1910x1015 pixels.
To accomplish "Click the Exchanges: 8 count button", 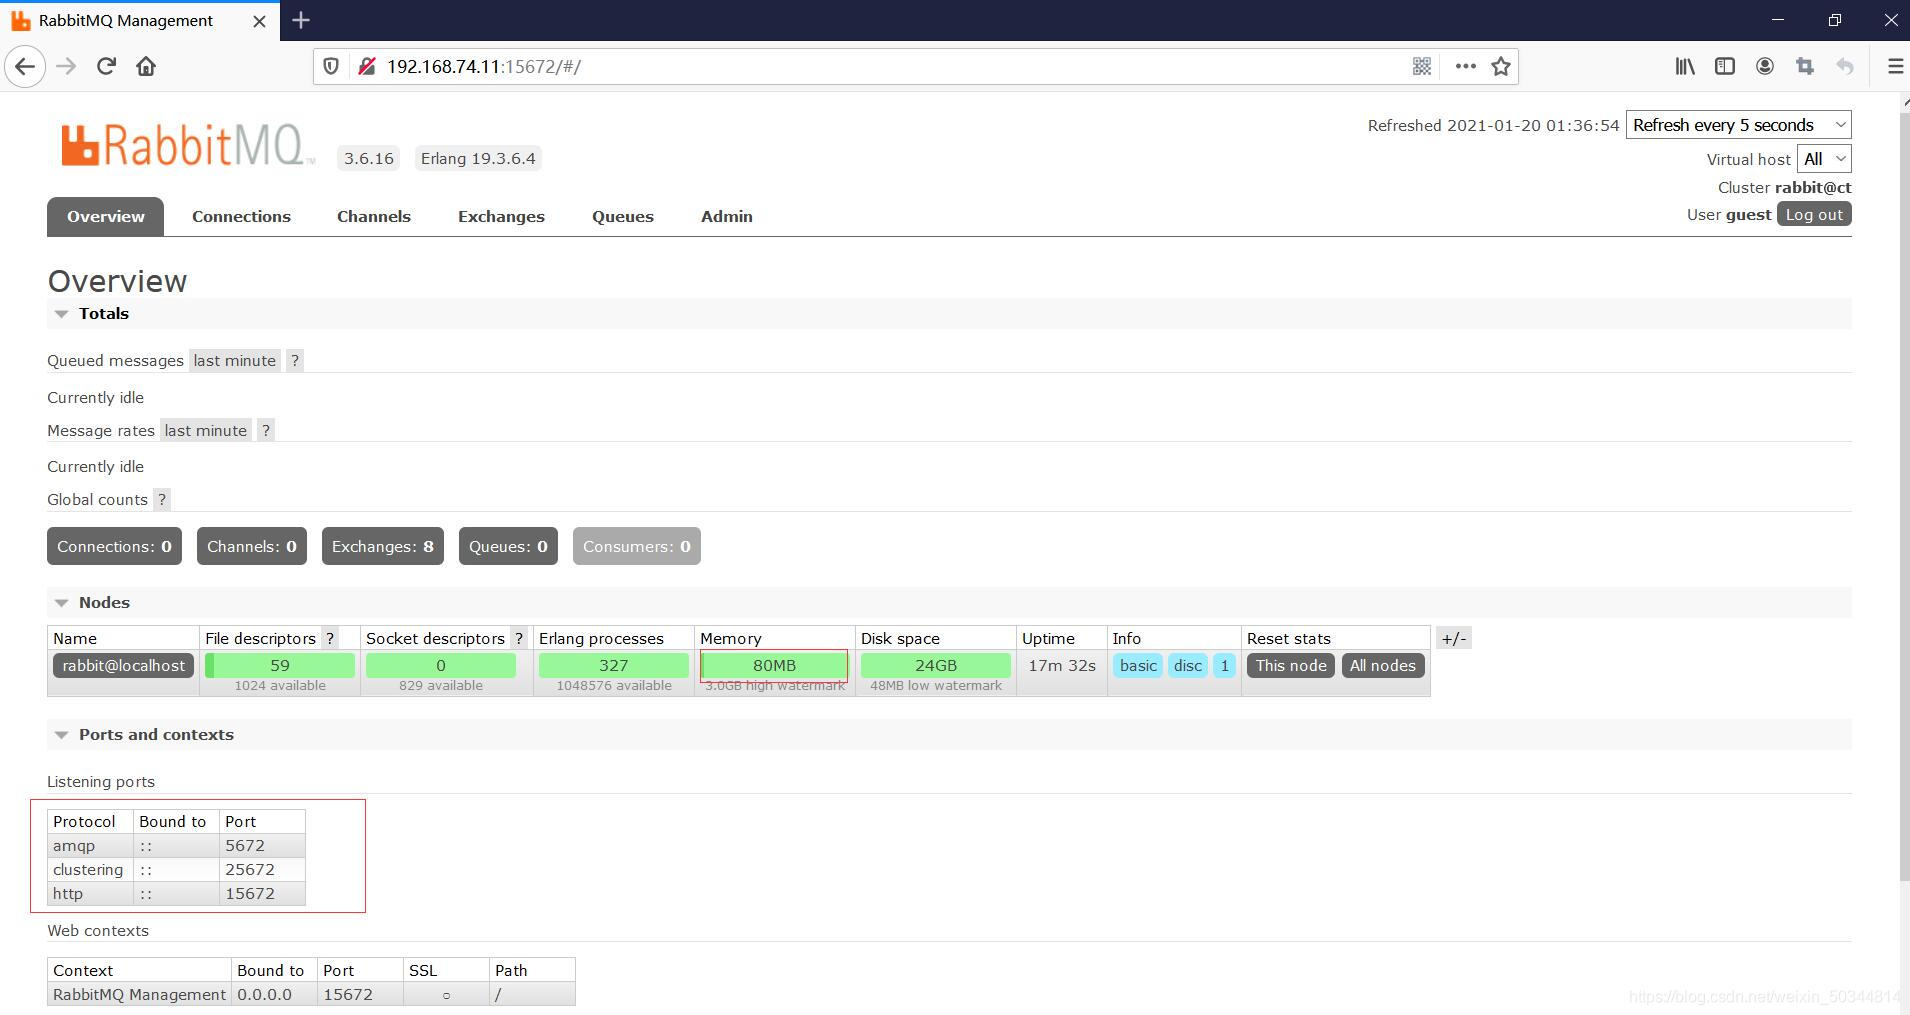I will point(383,547).
